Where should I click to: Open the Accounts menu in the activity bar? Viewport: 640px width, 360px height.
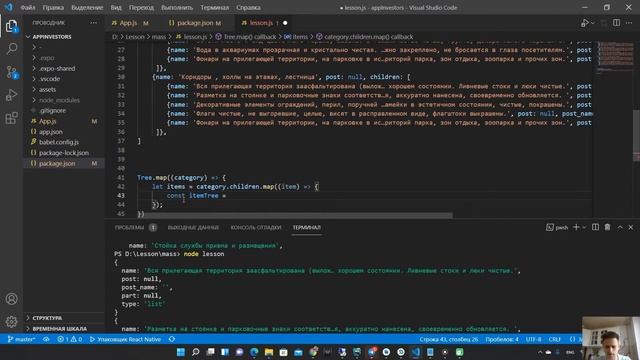pyautogui.click(x=11, y=299)
